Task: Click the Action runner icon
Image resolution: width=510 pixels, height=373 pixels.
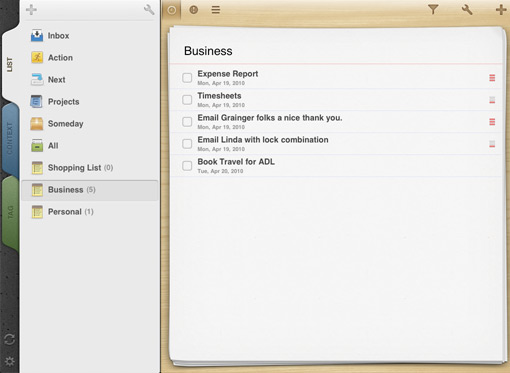Action: pyautogui.click(x=37, y=57)
